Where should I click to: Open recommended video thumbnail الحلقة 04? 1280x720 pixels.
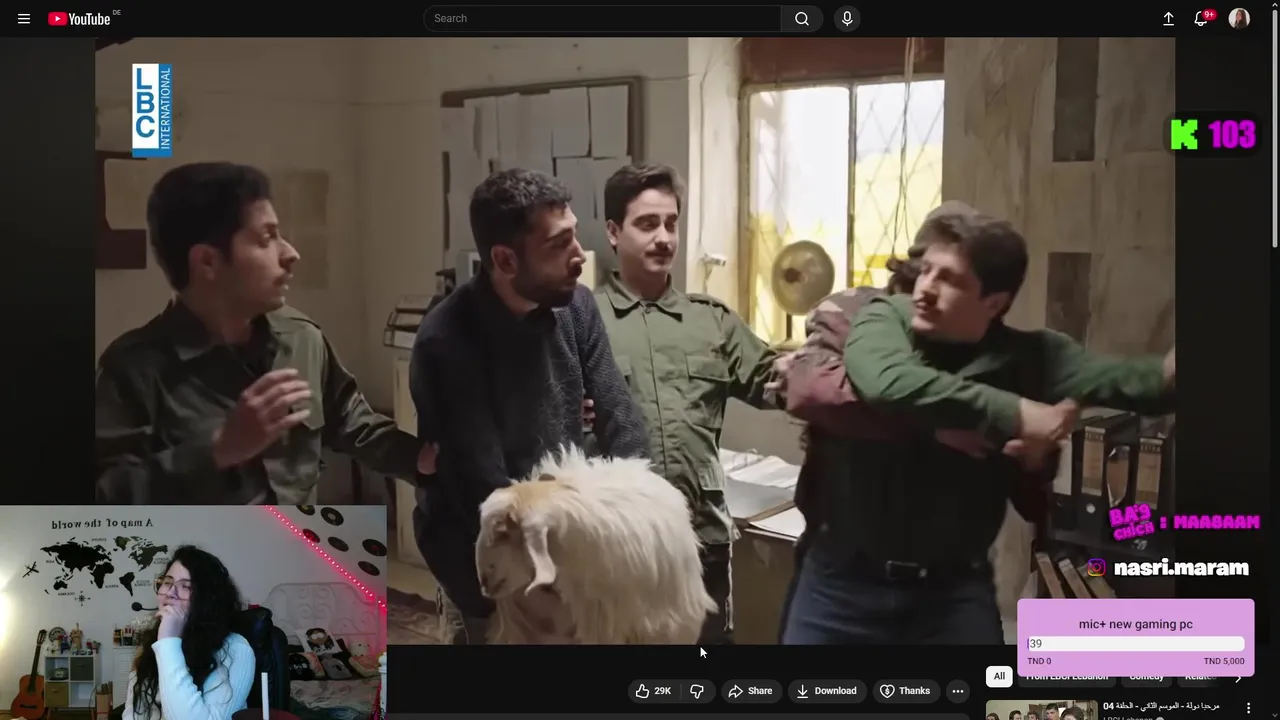(1041, 710)
